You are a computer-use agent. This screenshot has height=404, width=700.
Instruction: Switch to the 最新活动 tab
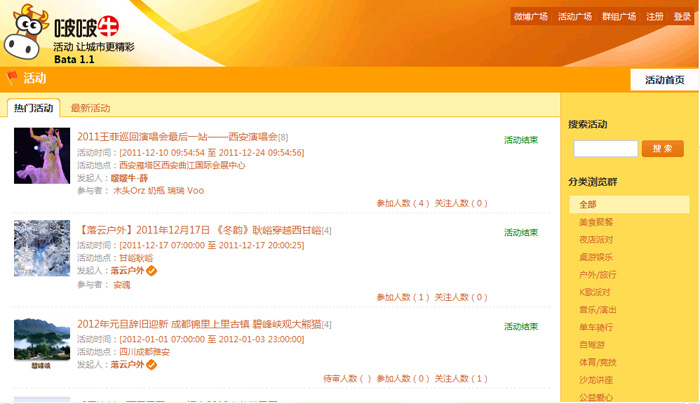90,108
